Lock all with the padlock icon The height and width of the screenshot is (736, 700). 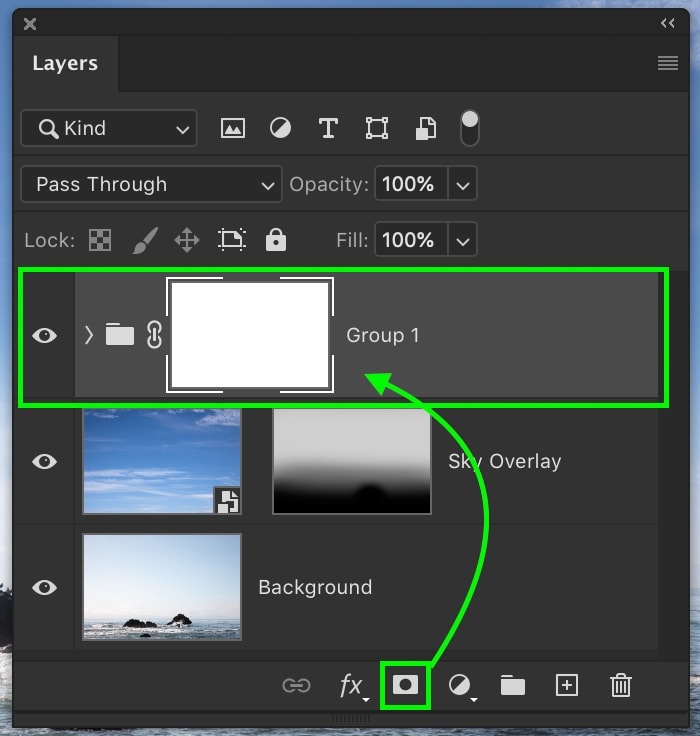(x=276, y=240)
